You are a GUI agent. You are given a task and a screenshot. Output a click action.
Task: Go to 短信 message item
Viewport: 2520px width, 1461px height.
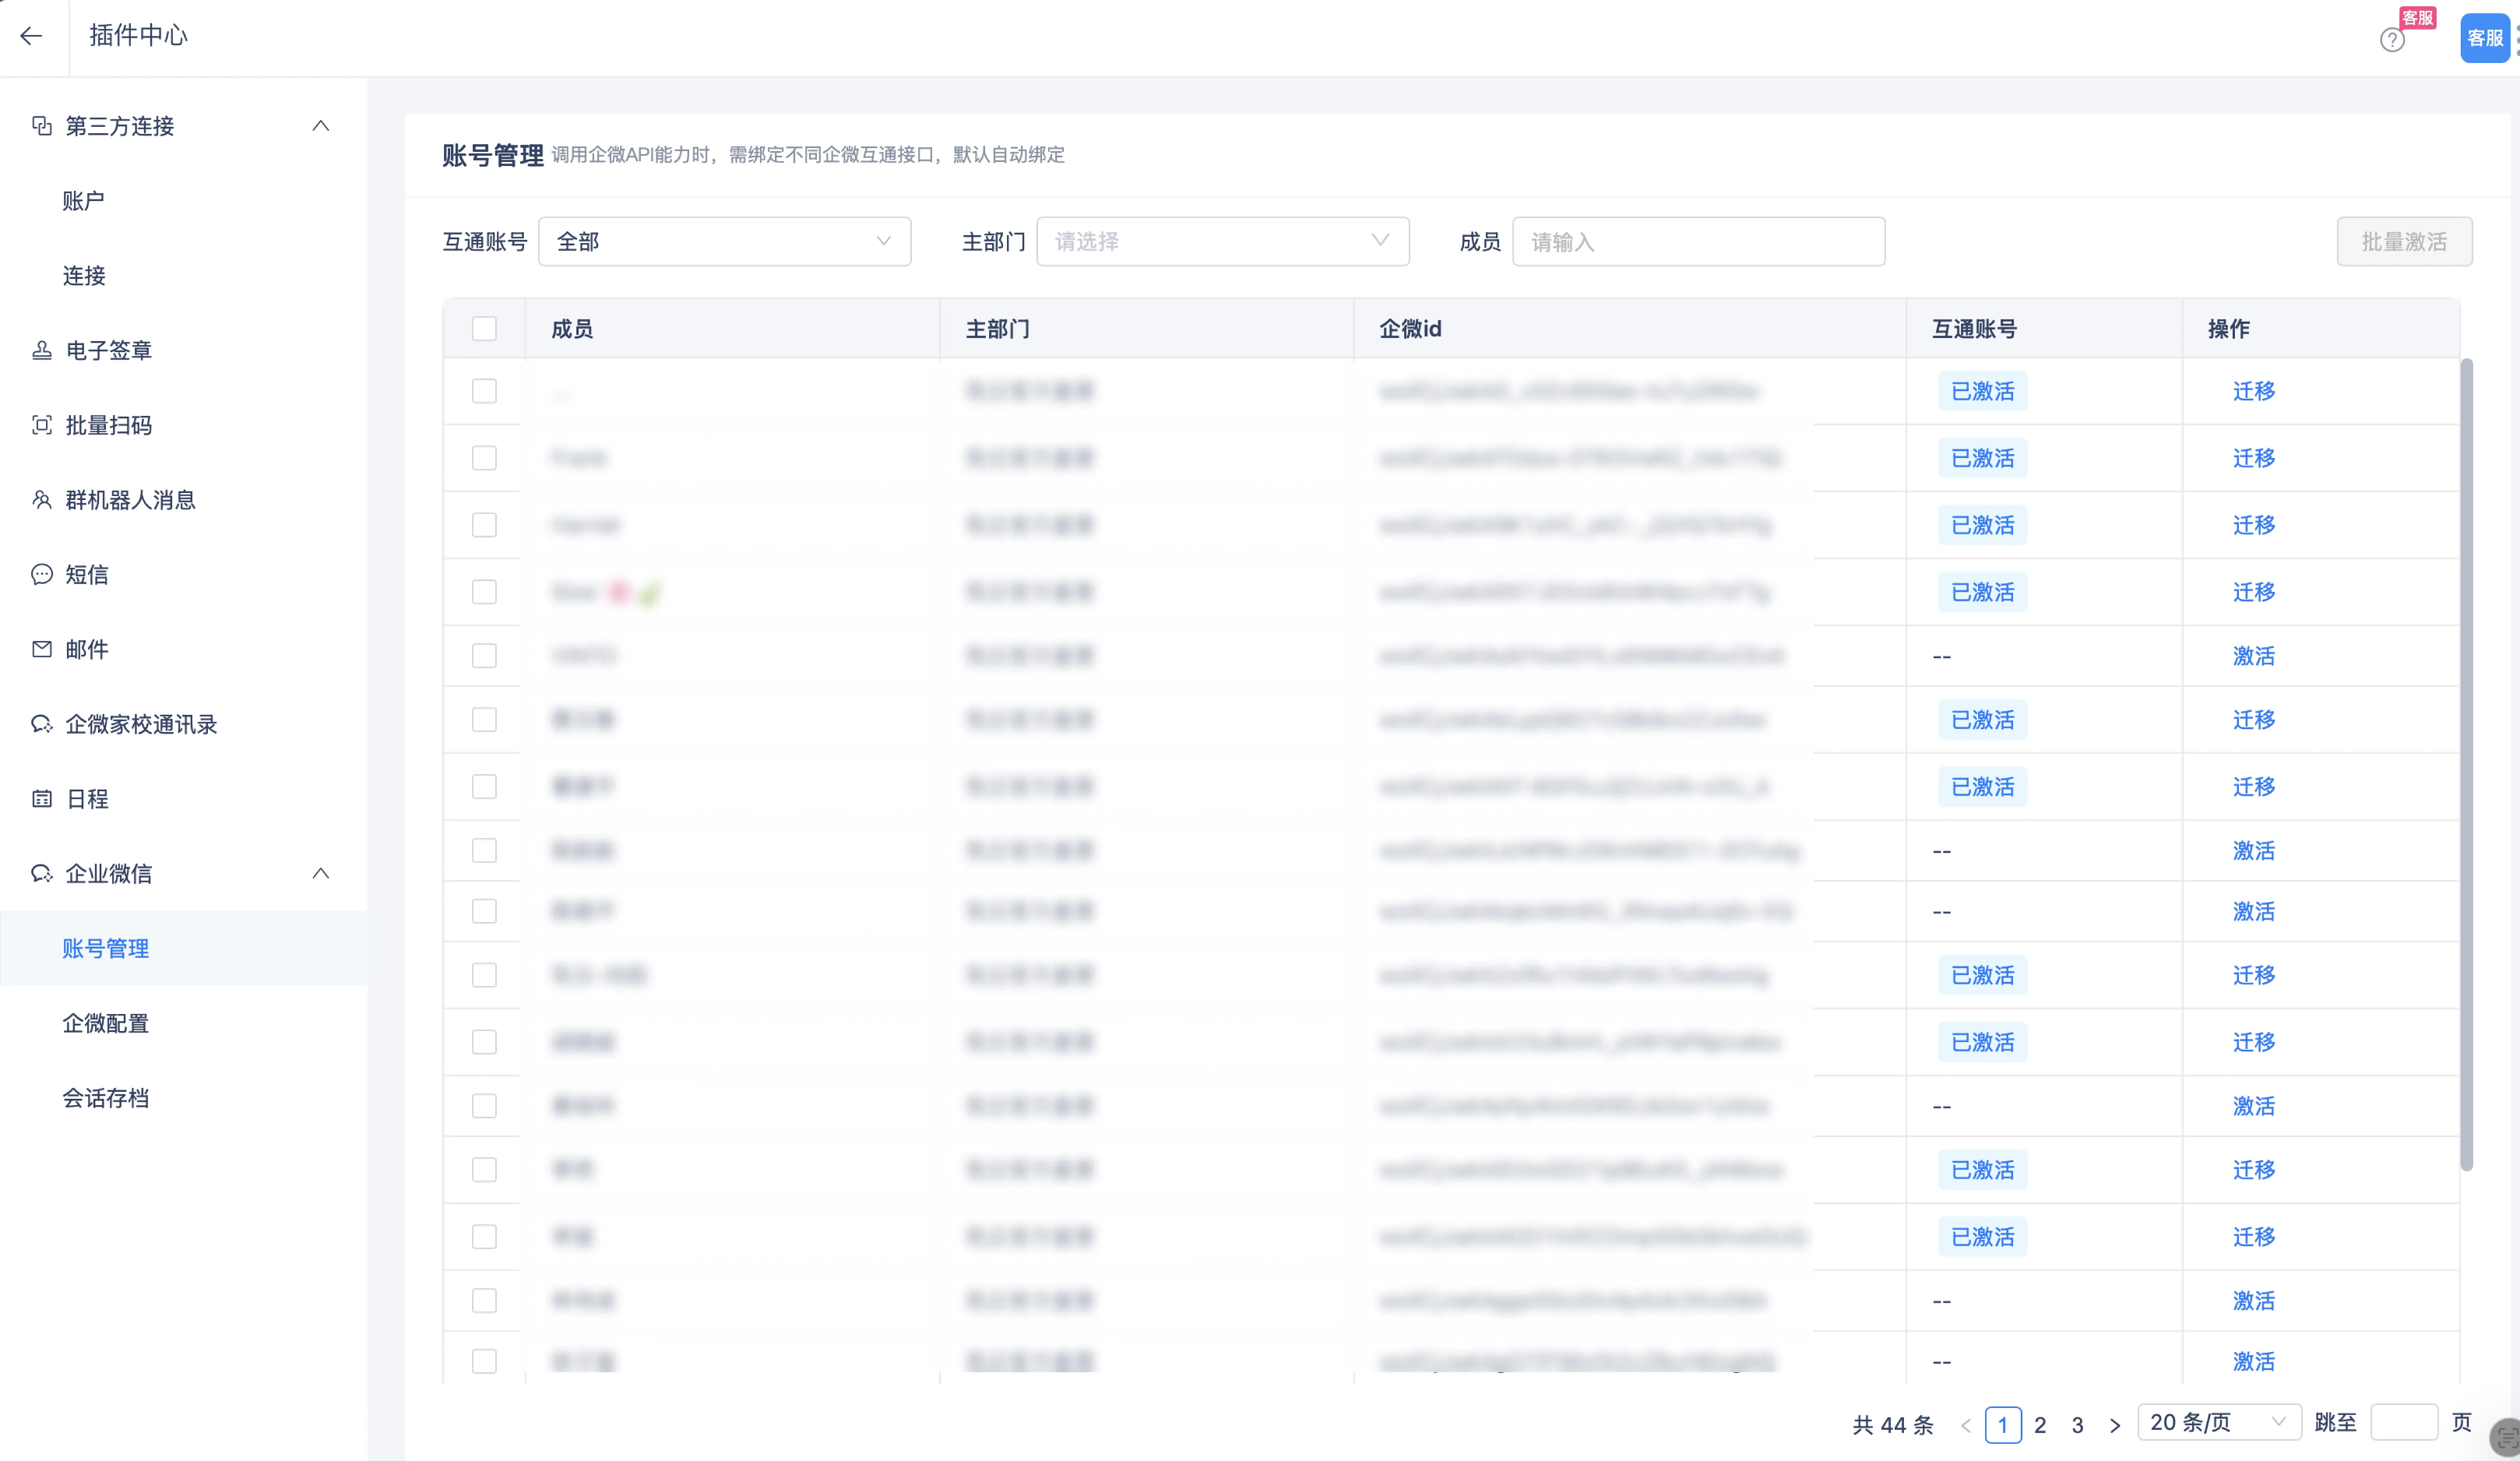pyautogui.click(x=86, y=574)
